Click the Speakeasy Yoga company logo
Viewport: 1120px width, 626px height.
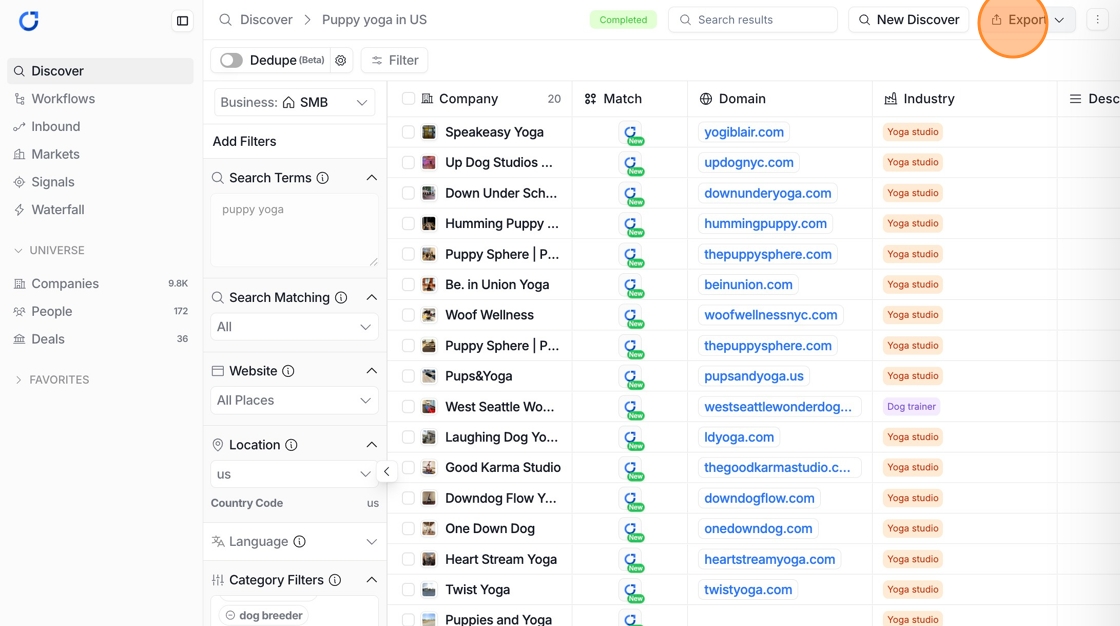[x=429, y=132]
